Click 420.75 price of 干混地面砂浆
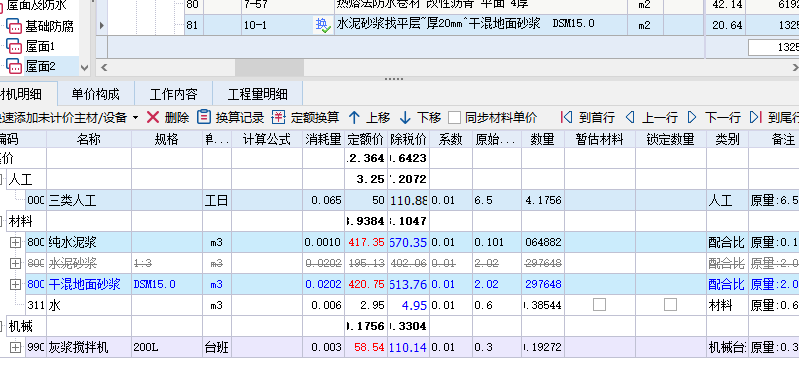The image size is (799, 378). pyautogui.click(x=366, y=284)
